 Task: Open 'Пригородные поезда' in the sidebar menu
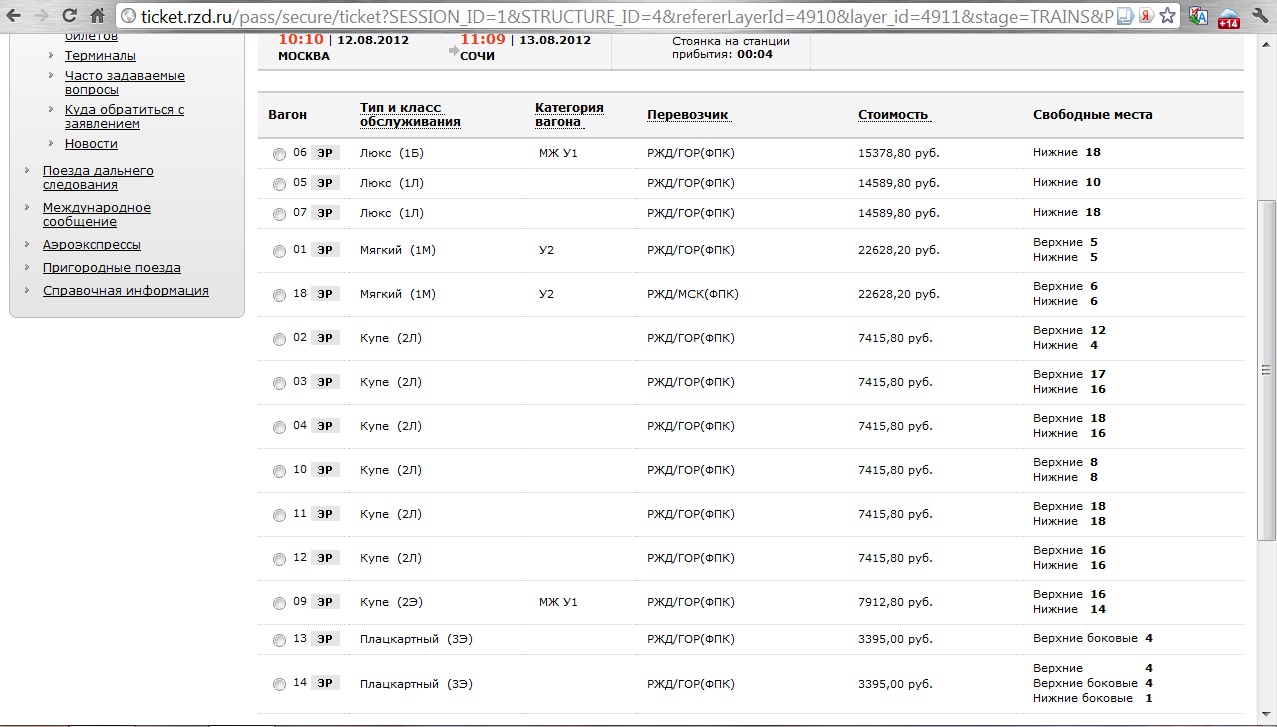(x=111, y=267)
